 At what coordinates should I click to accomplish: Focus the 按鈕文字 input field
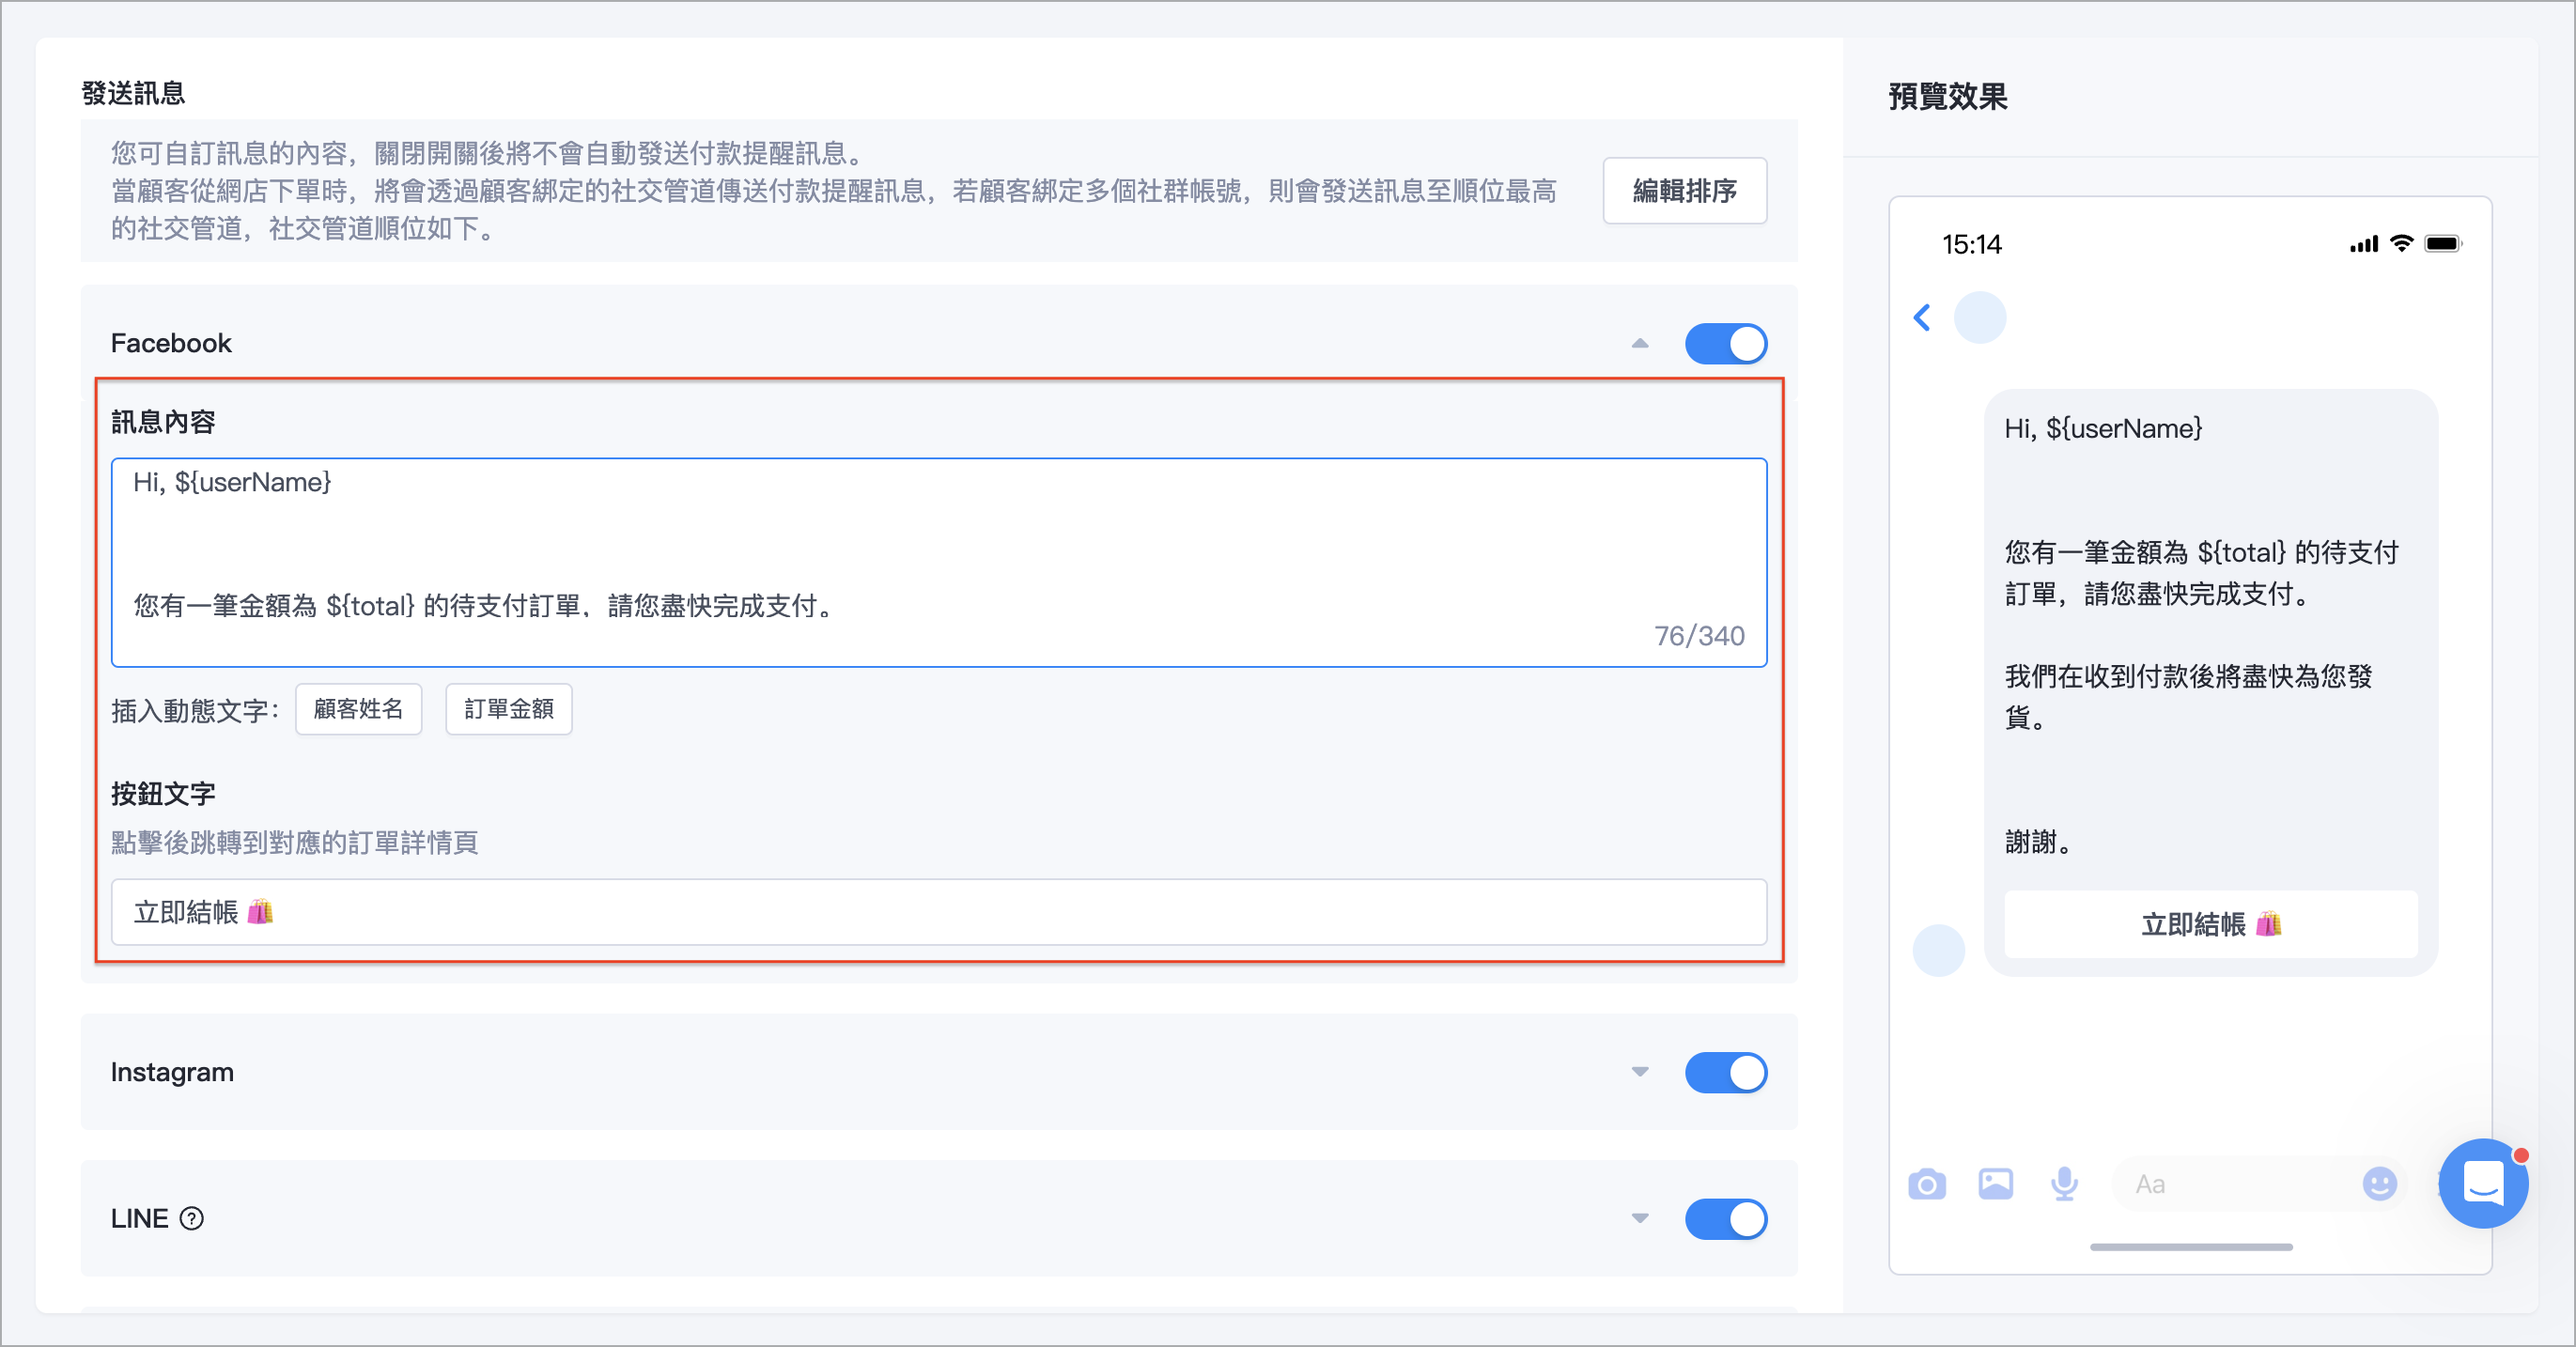tap(938, 912)
